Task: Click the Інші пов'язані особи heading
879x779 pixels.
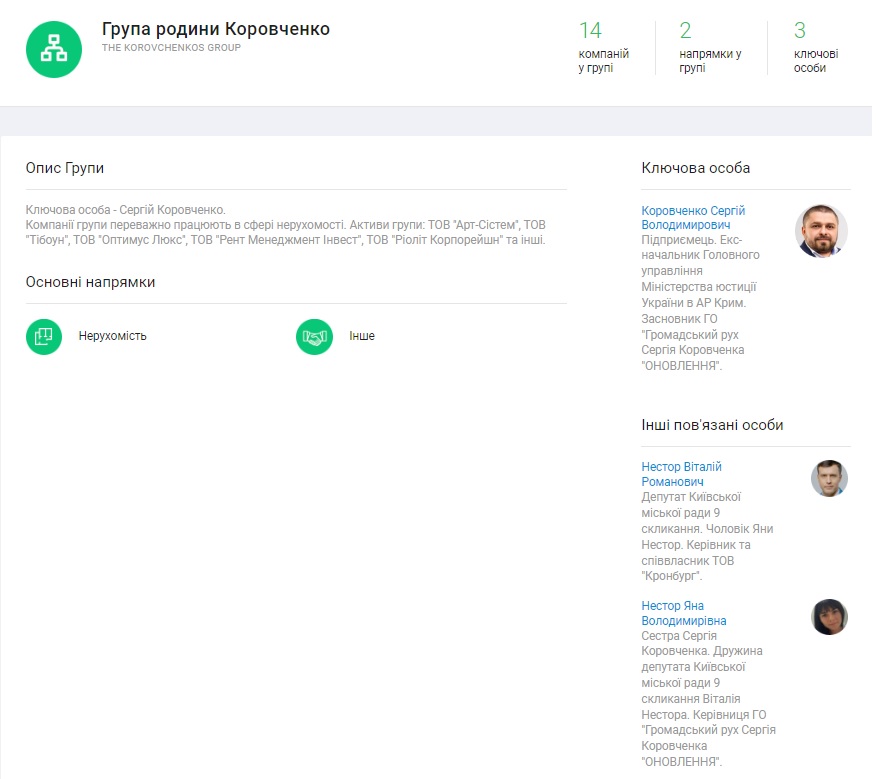Action: click(712, 425)
